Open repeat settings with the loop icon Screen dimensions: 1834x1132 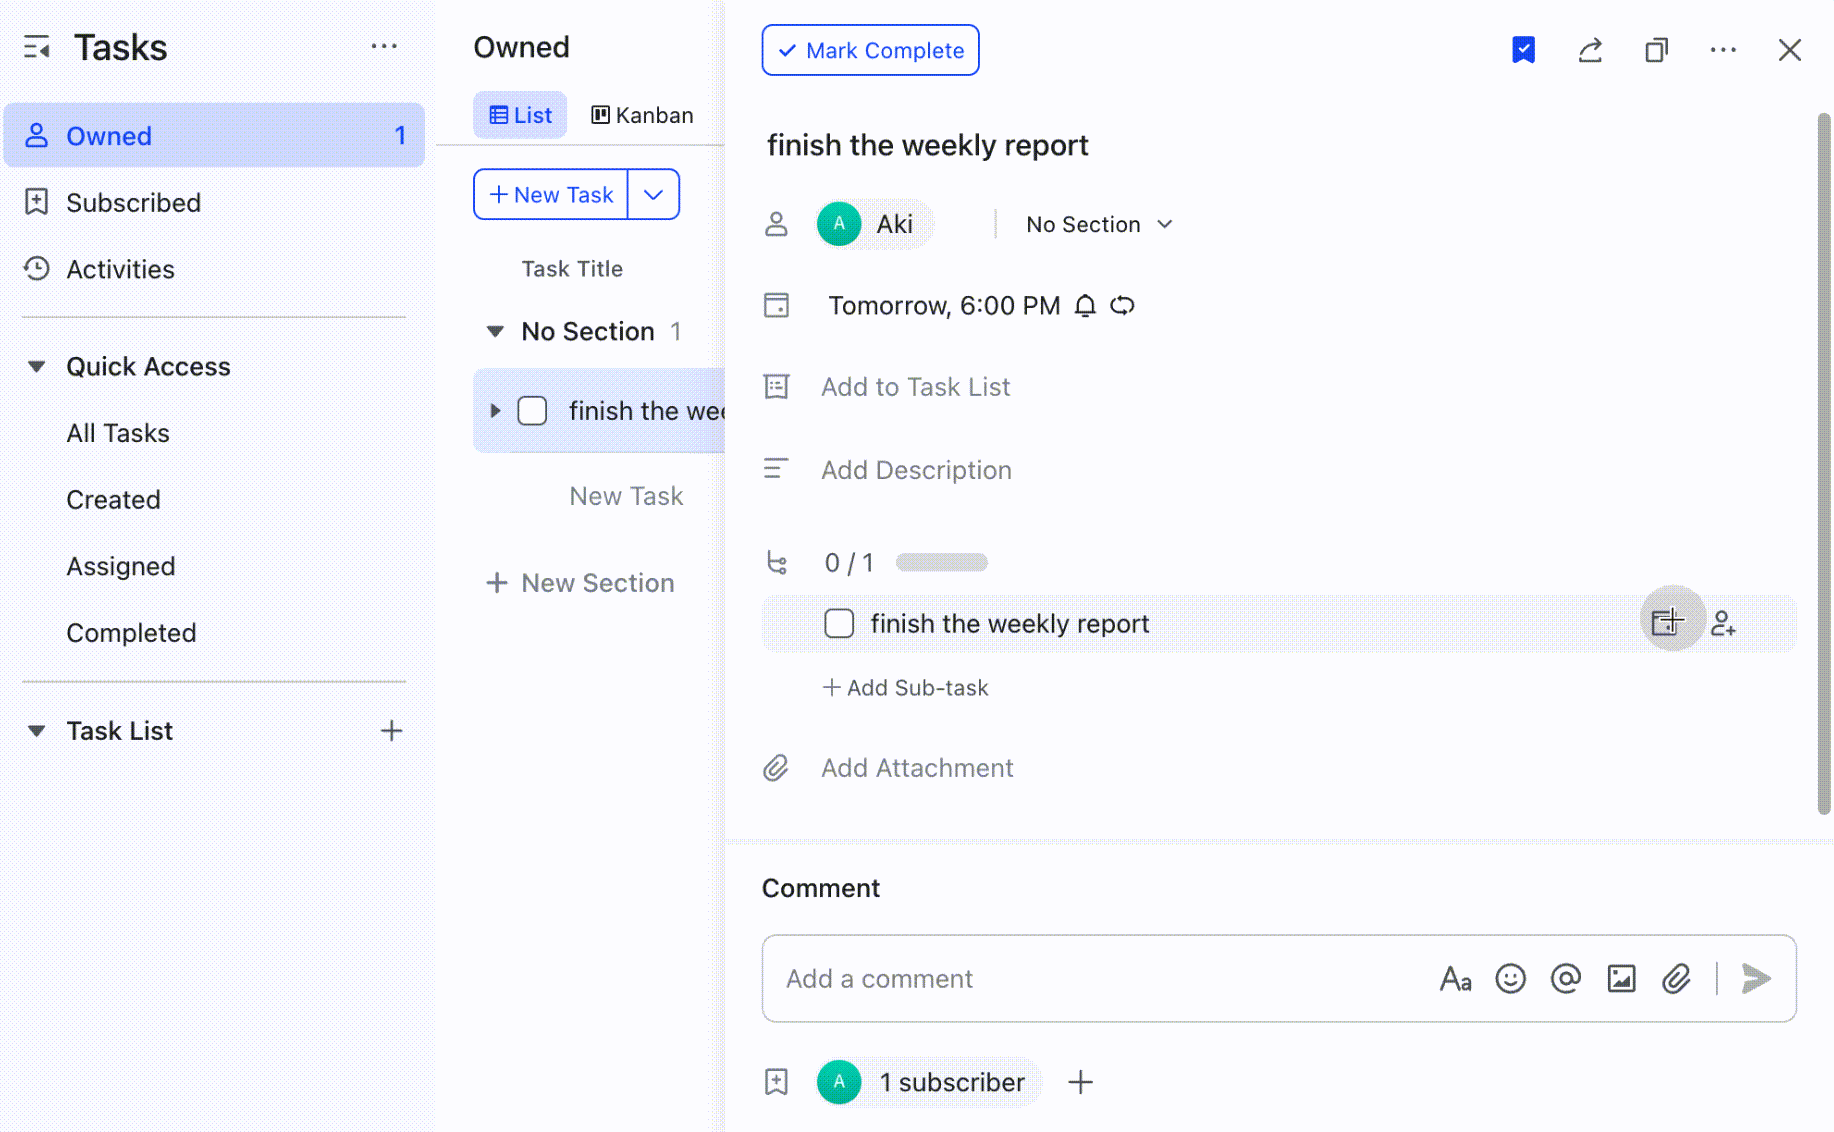click(1122, 305)
